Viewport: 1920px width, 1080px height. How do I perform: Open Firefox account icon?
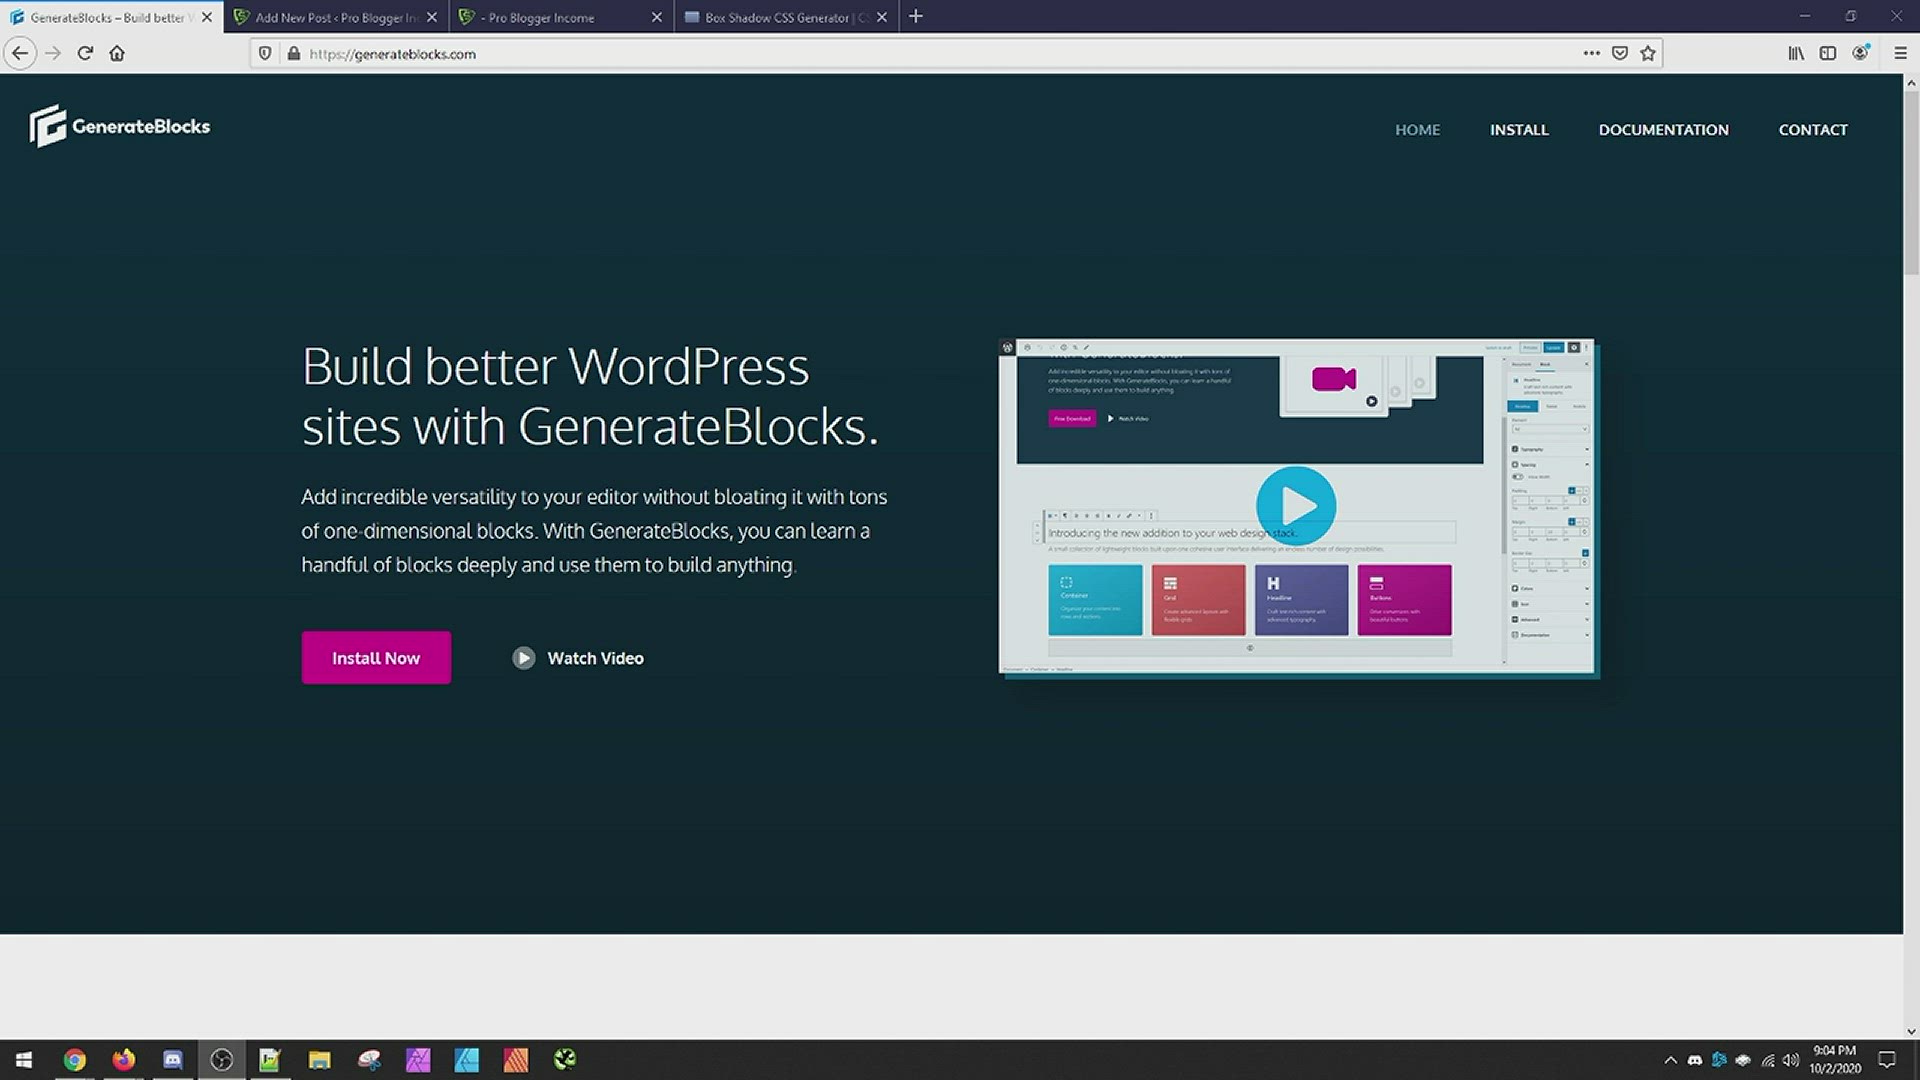(1860, 53)
